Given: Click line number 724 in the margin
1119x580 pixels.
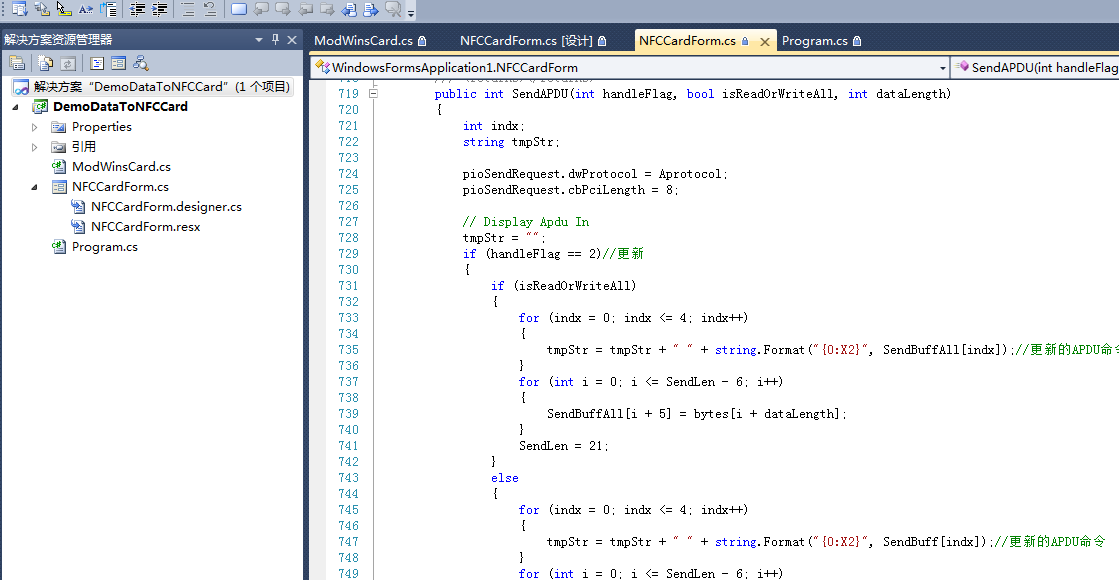Looking at the screenshot, I should (x=348, y=174).
